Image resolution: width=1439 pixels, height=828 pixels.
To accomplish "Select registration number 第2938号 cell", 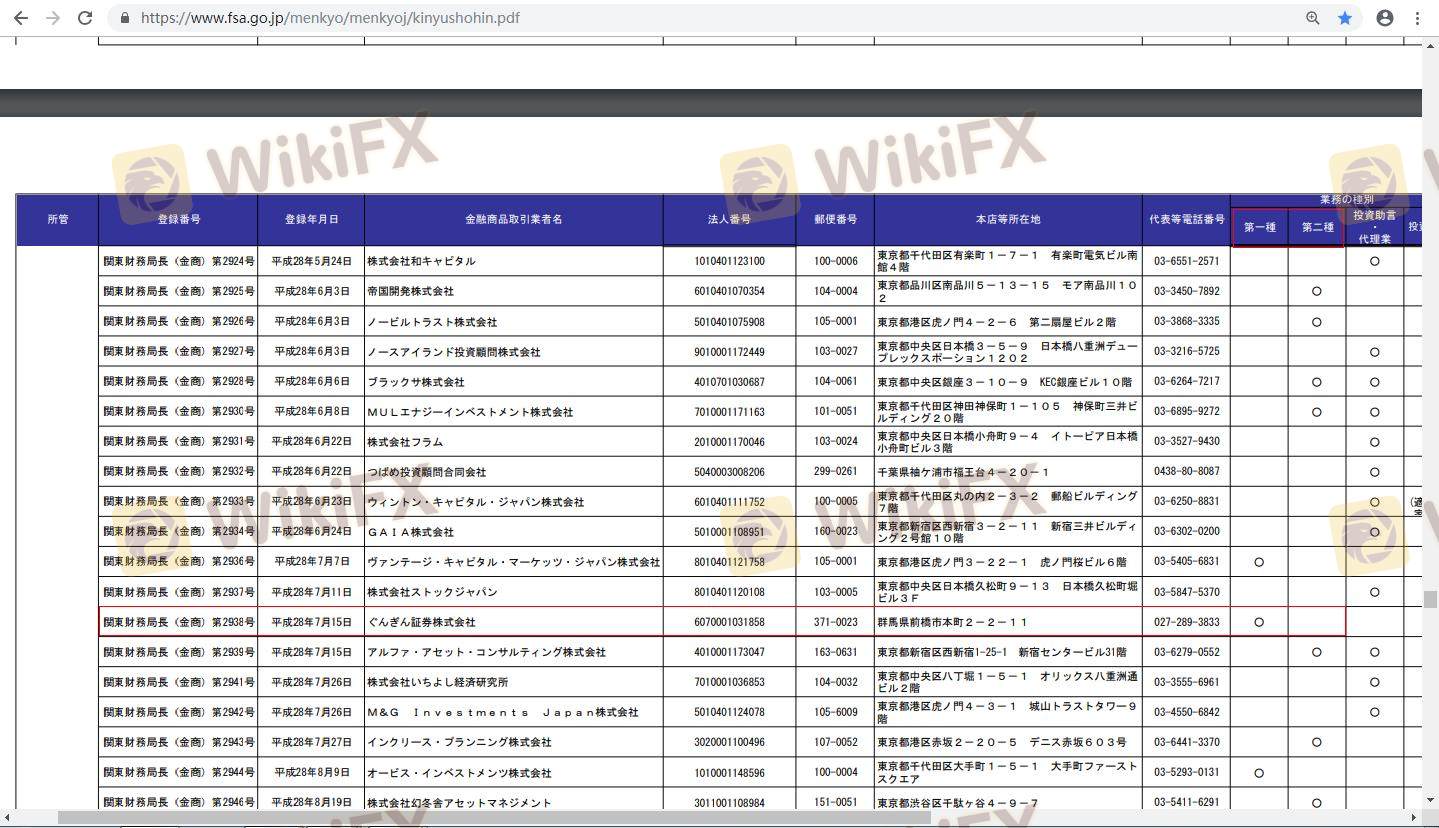I will pos(178,622).
